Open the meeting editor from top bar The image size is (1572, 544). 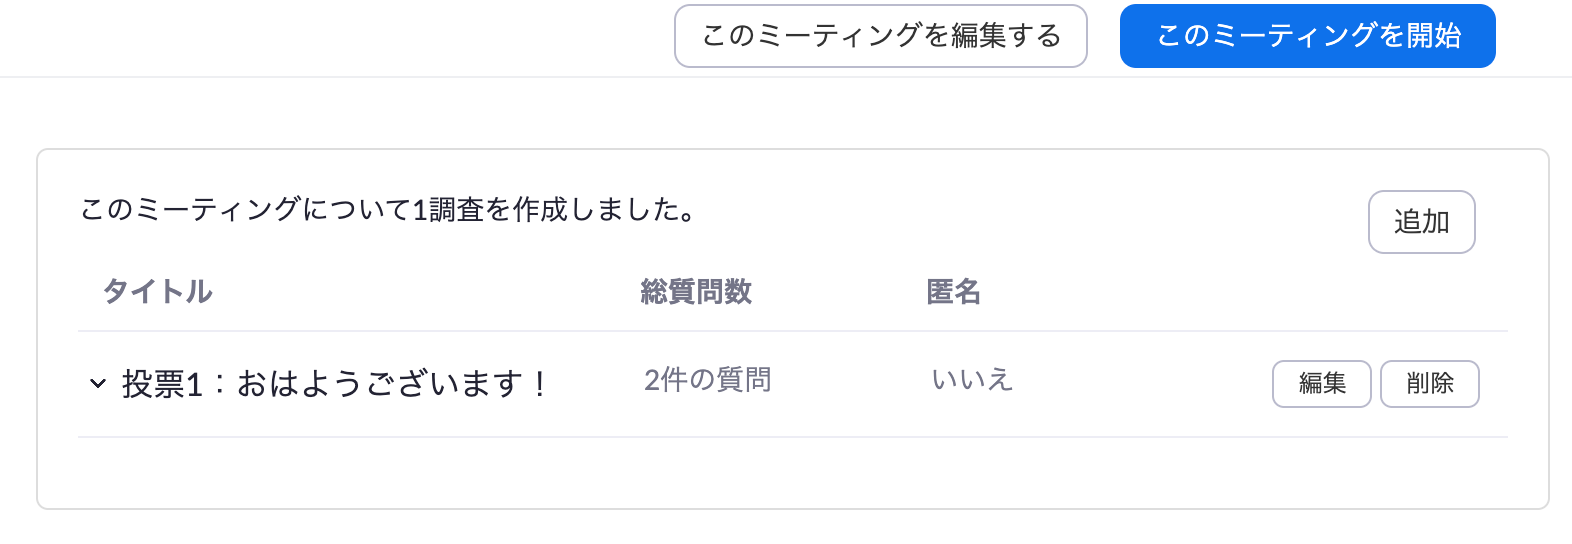pyautogui.click(x=881, y=36)
